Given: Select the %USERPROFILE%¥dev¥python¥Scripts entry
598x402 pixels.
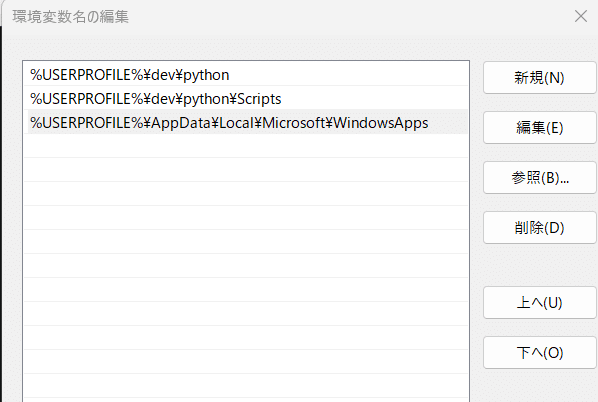Looking at the screenshot, I should click(x=246, y=99).
